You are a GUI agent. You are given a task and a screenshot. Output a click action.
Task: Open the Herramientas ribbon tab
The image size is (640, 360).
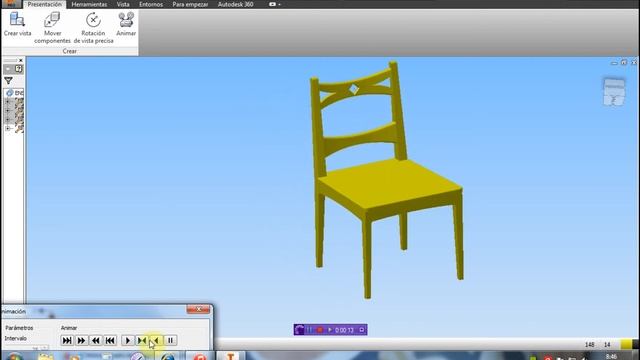pos(89,4)
